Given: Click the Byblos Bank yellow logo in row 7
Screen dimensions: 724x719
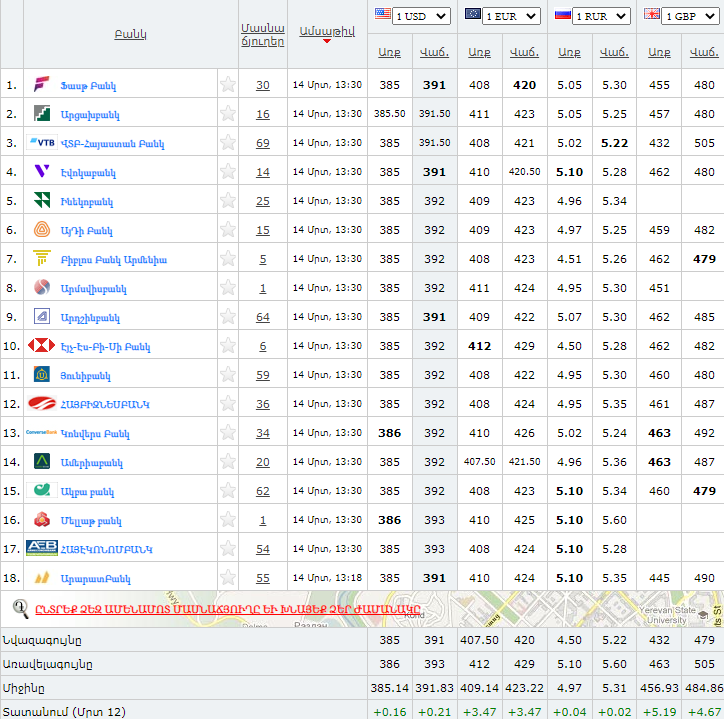Looking at the screenshot, I should tap(42, 258).
